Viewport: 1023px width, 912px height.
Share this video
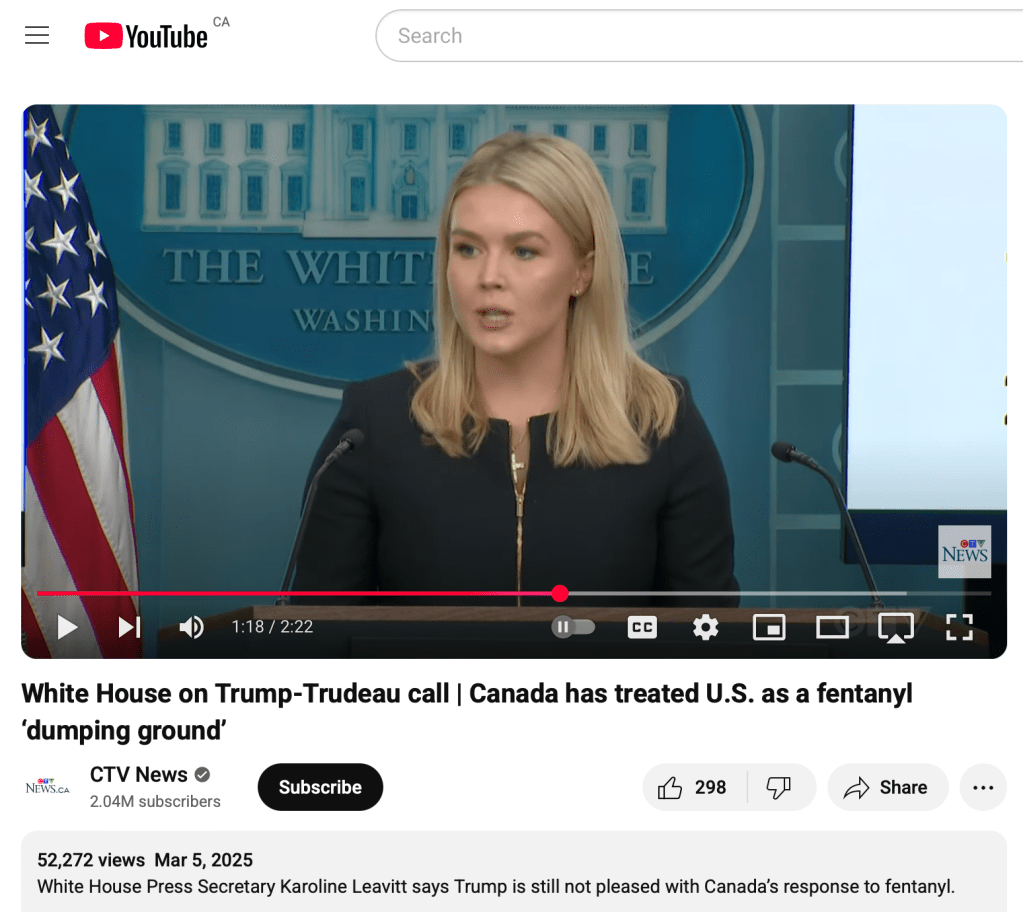887,787
